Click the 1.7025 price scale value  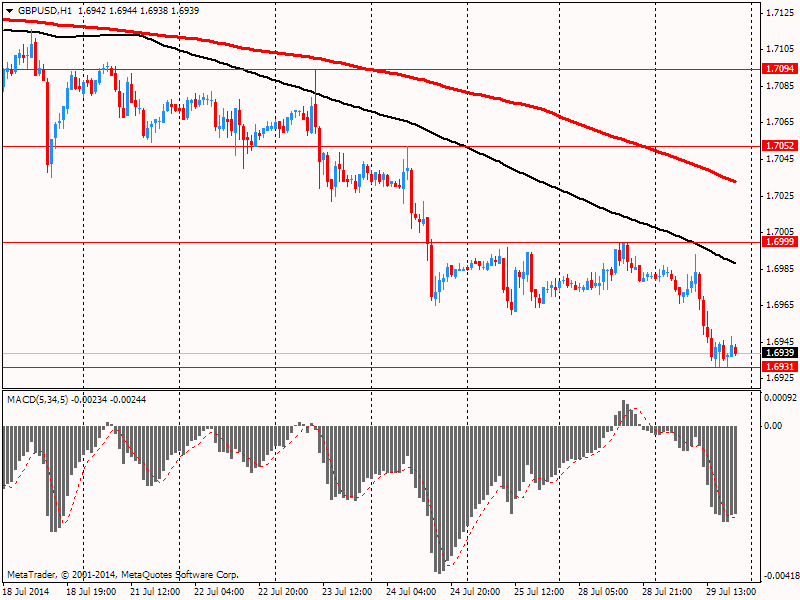[x=780, y=196]
